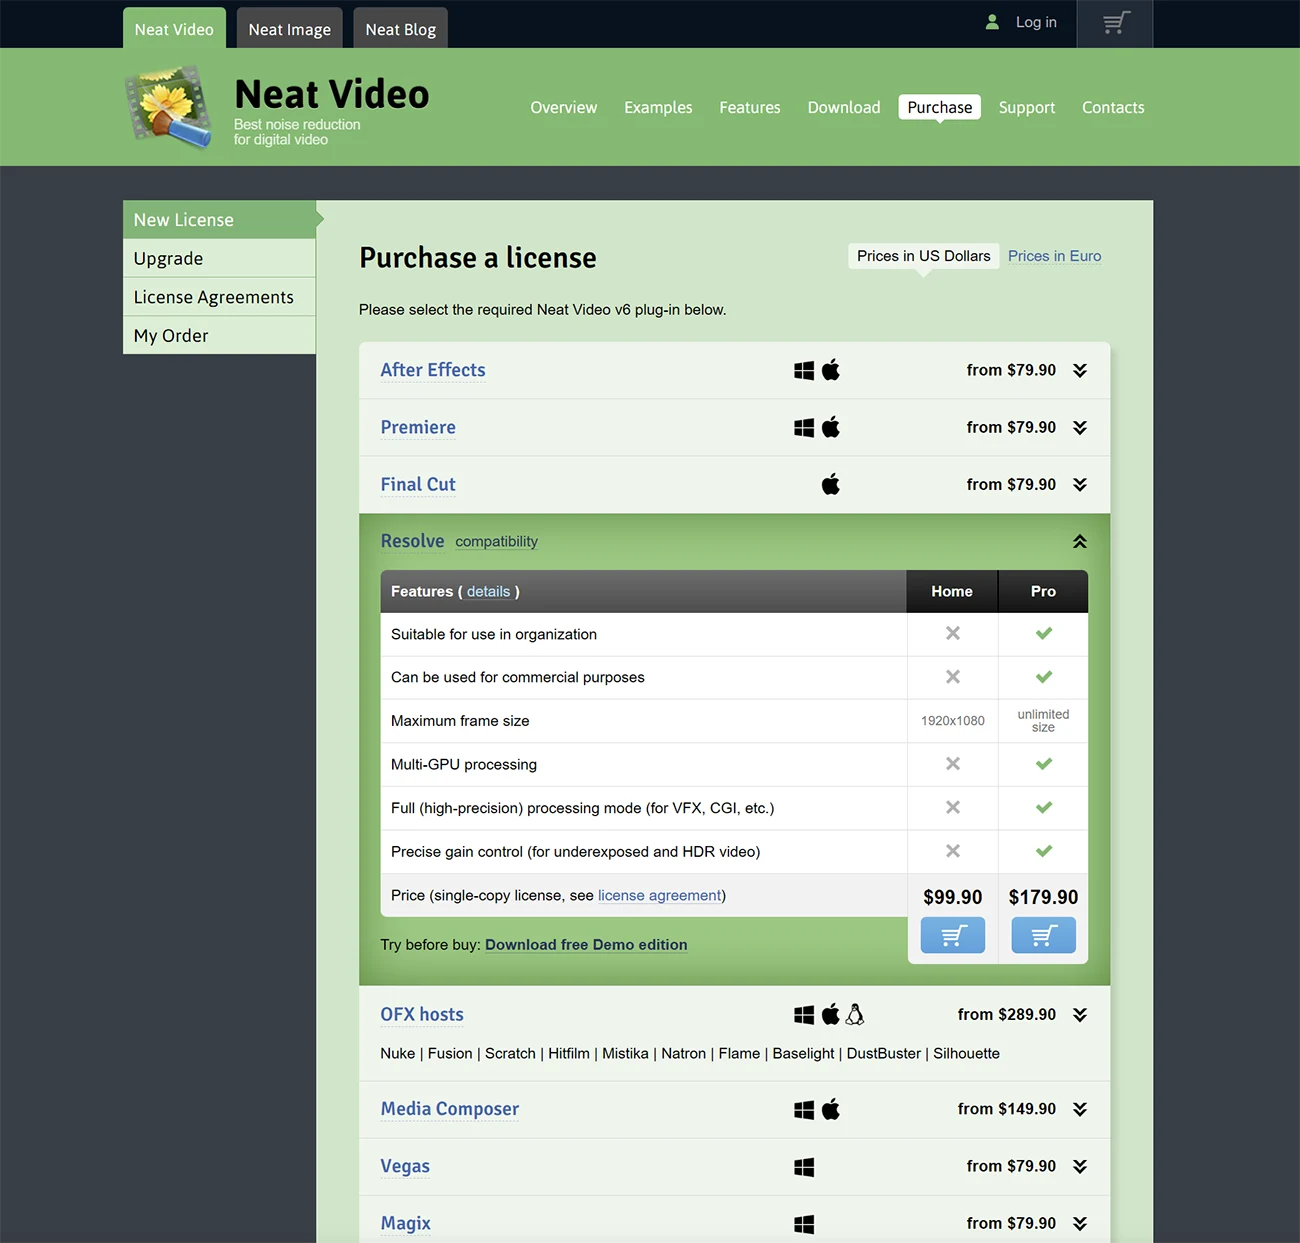This screenshot has width=1300, height=1243.
Task: Click the Windows icon in Media Composer row
Action: [x=804, y=1109]
